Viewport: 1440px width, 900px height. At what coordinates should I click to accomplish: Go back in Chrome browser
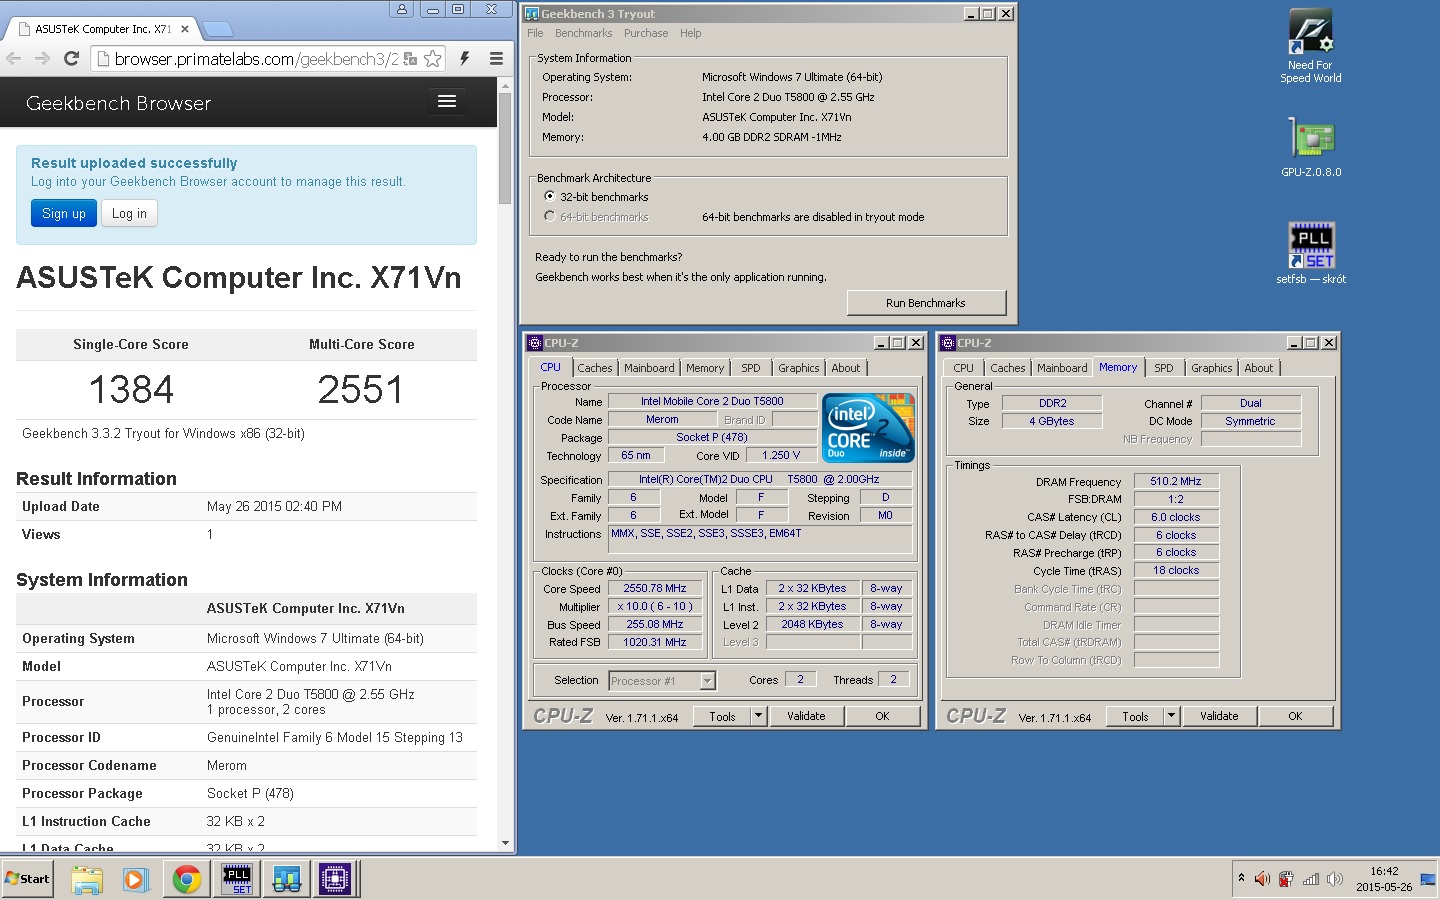[x=14, y=59]
